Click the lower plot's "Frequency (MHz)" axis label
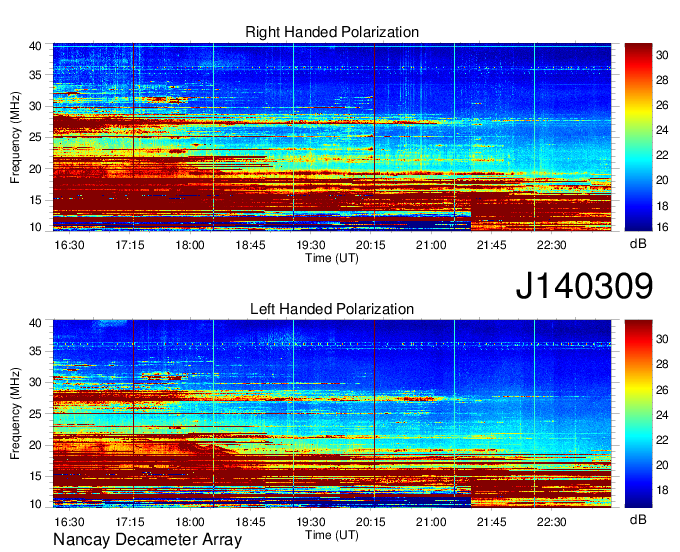This screenshot has width=680, height=552. click(x=15, y=414)
